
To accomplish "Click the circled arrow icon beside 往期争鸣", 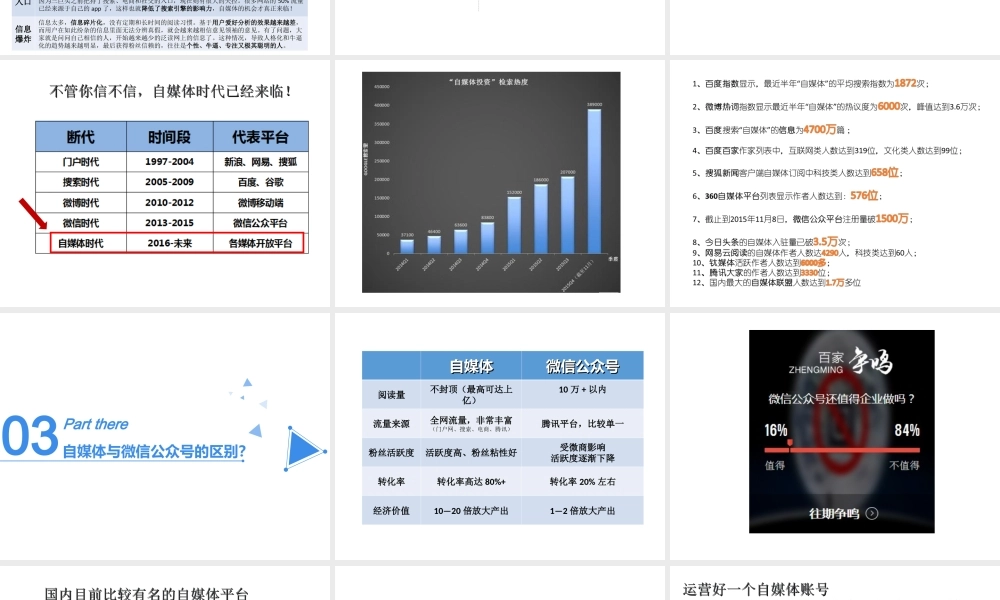I will (872, 513).
